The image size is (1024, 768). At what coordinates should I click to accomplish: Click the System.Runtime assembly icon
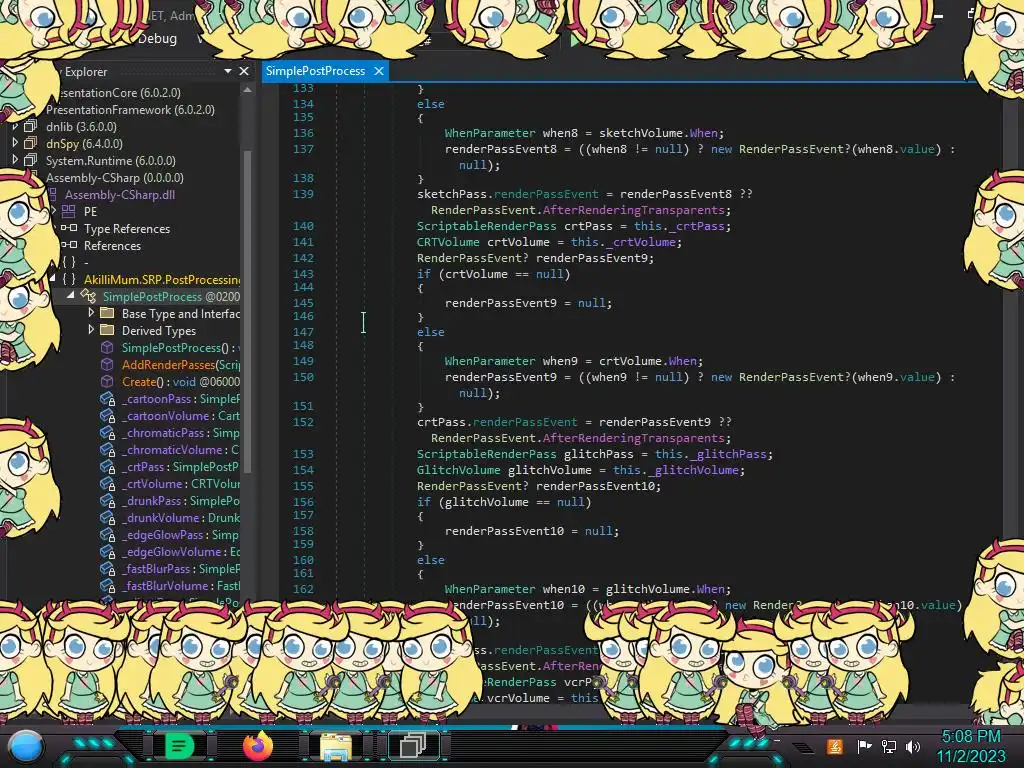[x=30, y=160]
